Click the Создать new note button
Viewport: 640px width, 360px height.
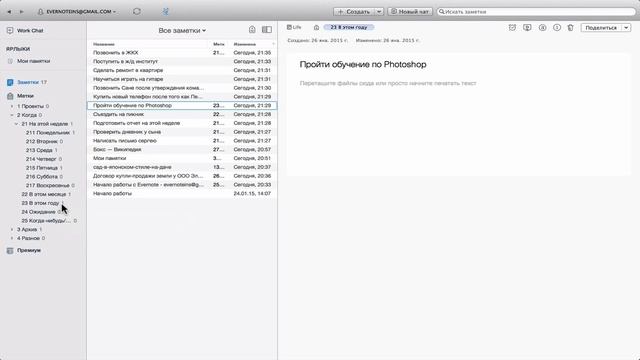[354, 12]
